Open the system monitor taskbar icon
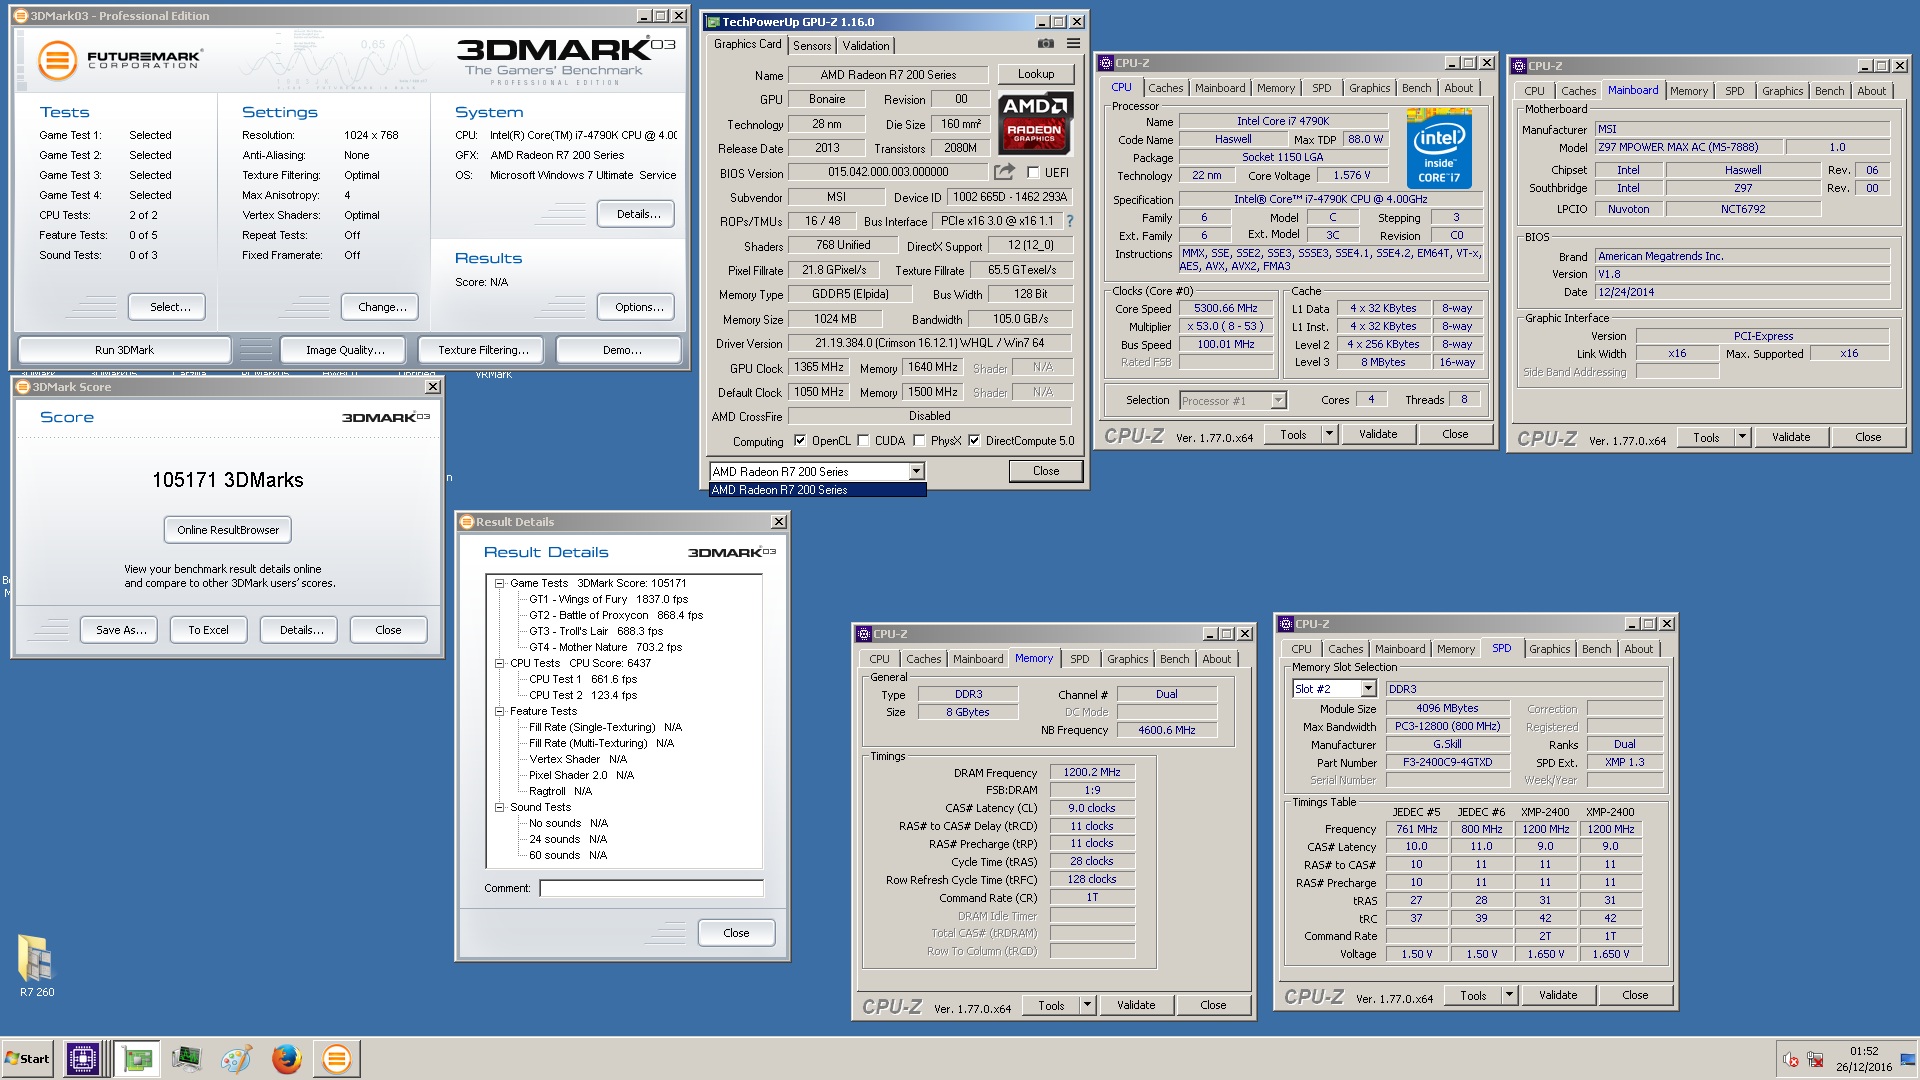This screenshot has height=1080, width=1920. pos(186,1058)
